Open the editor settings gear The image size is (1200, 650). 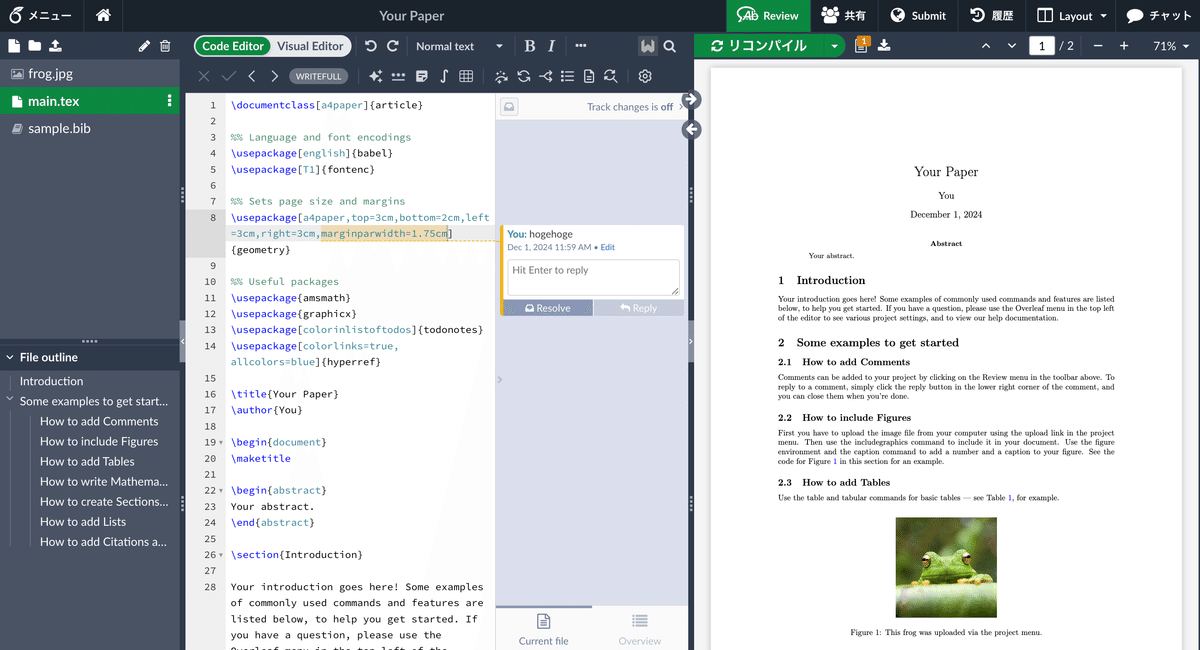(645, 75)
